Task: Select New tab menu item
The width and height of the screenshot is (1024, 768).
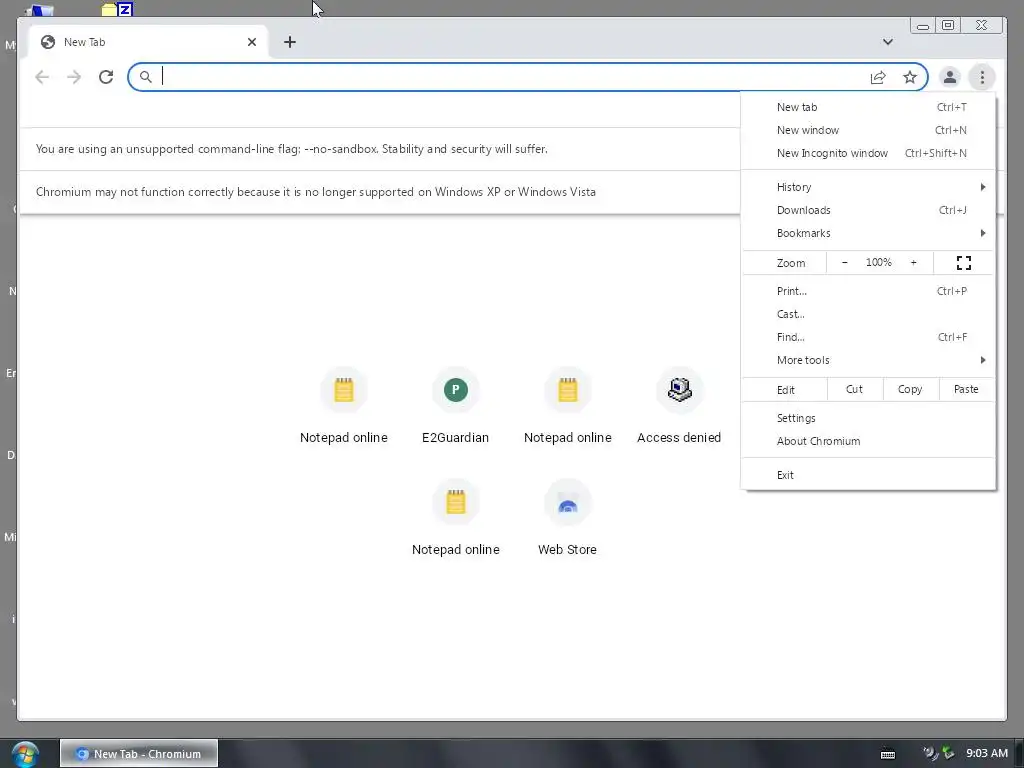Action: (868, 107)
